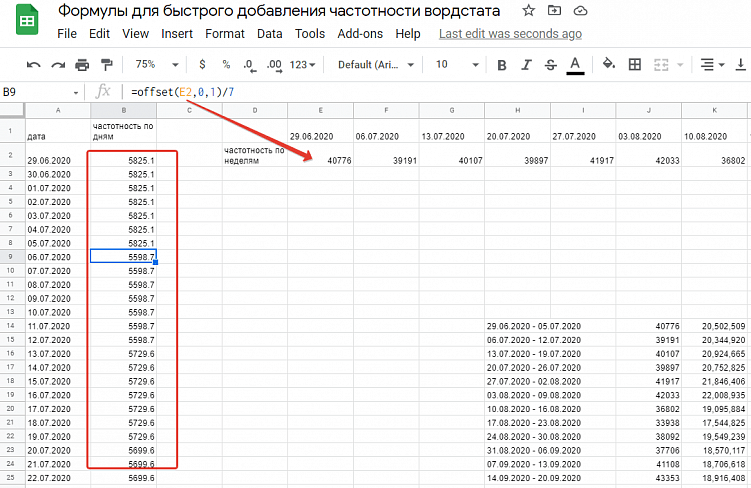
Task: Select column B header
Action: [124, 110]
